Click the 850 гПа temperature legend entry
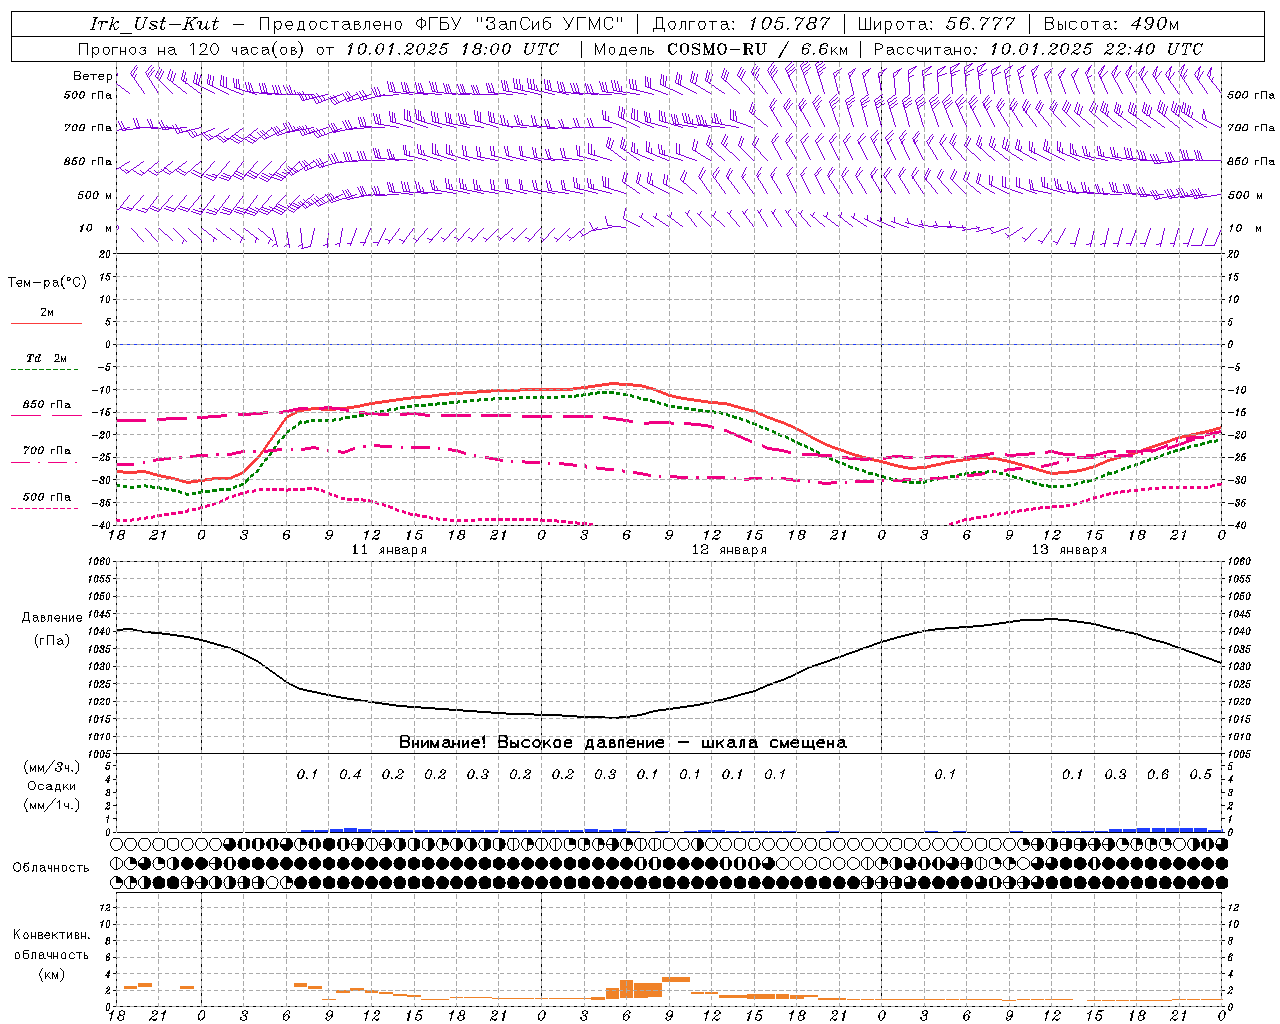Screen dimensions: 1280x1024 (x=47, y=405)
